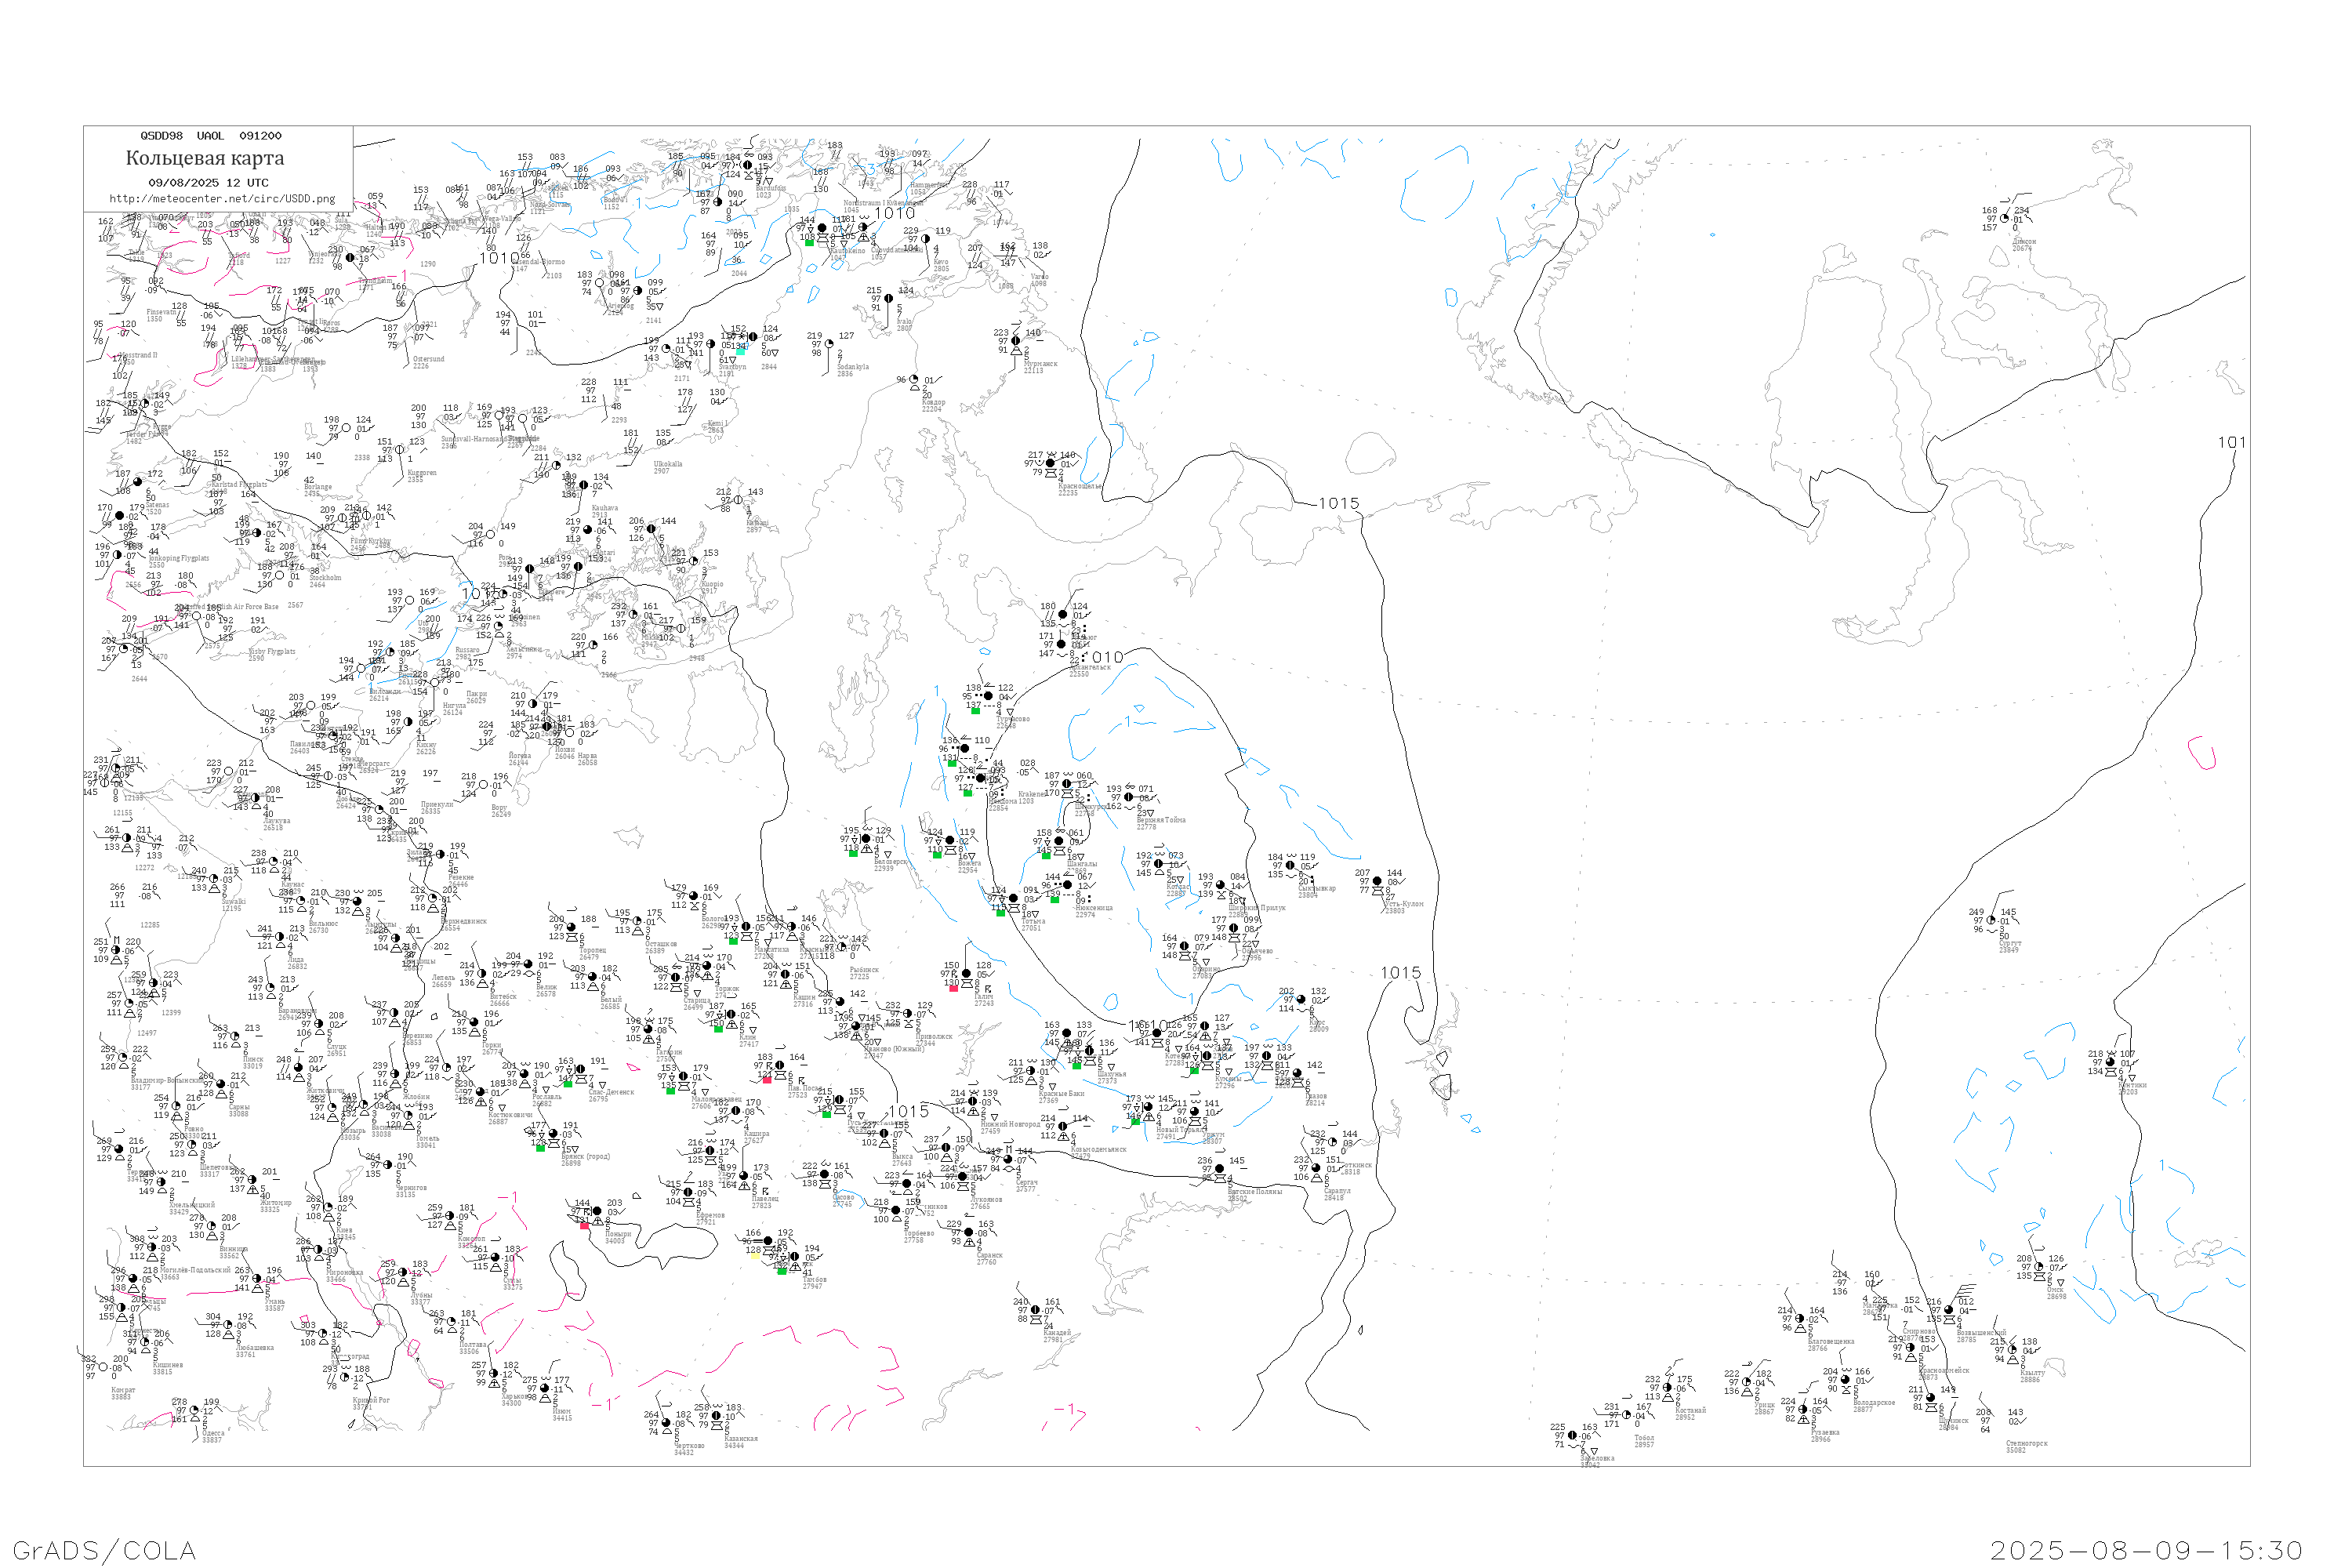The image size is (2352, 1568).
Task: Click the Володарское station circle marker
Action: point(1845,1380)
